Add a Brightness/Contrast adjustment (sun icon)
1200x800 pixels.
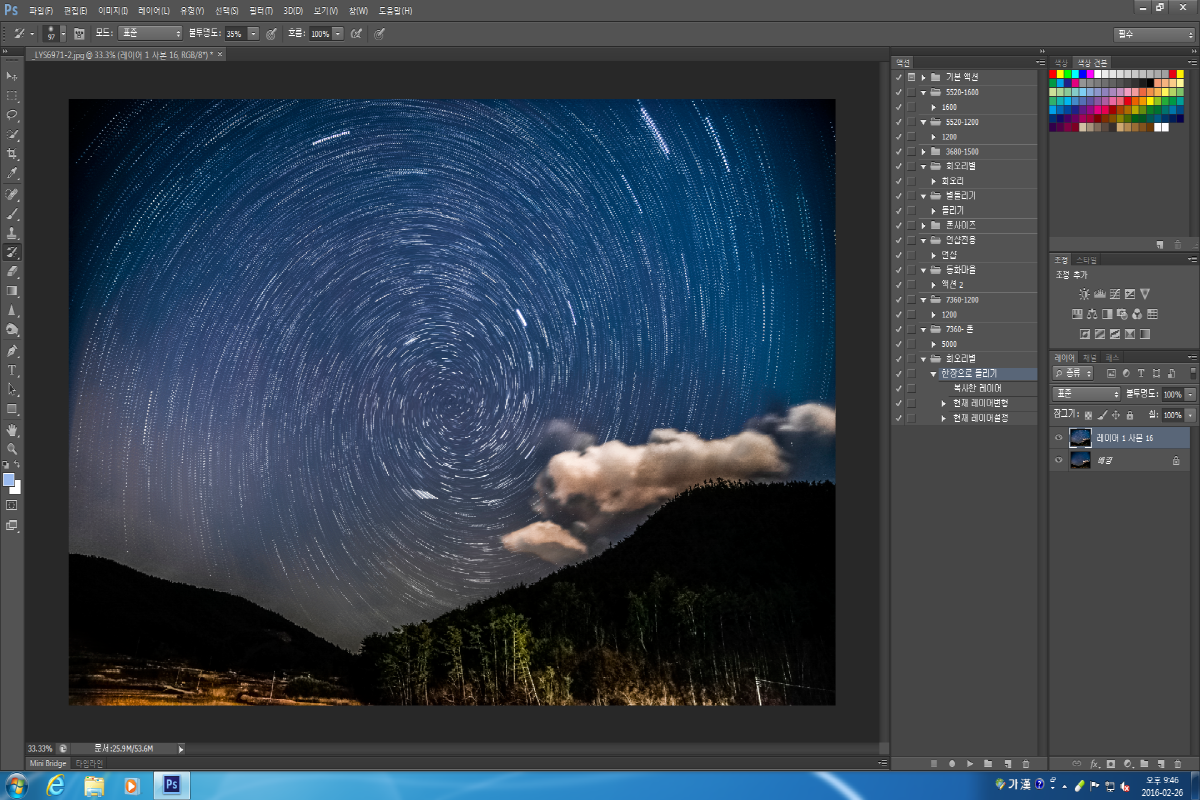click(x=1084, y=294)
